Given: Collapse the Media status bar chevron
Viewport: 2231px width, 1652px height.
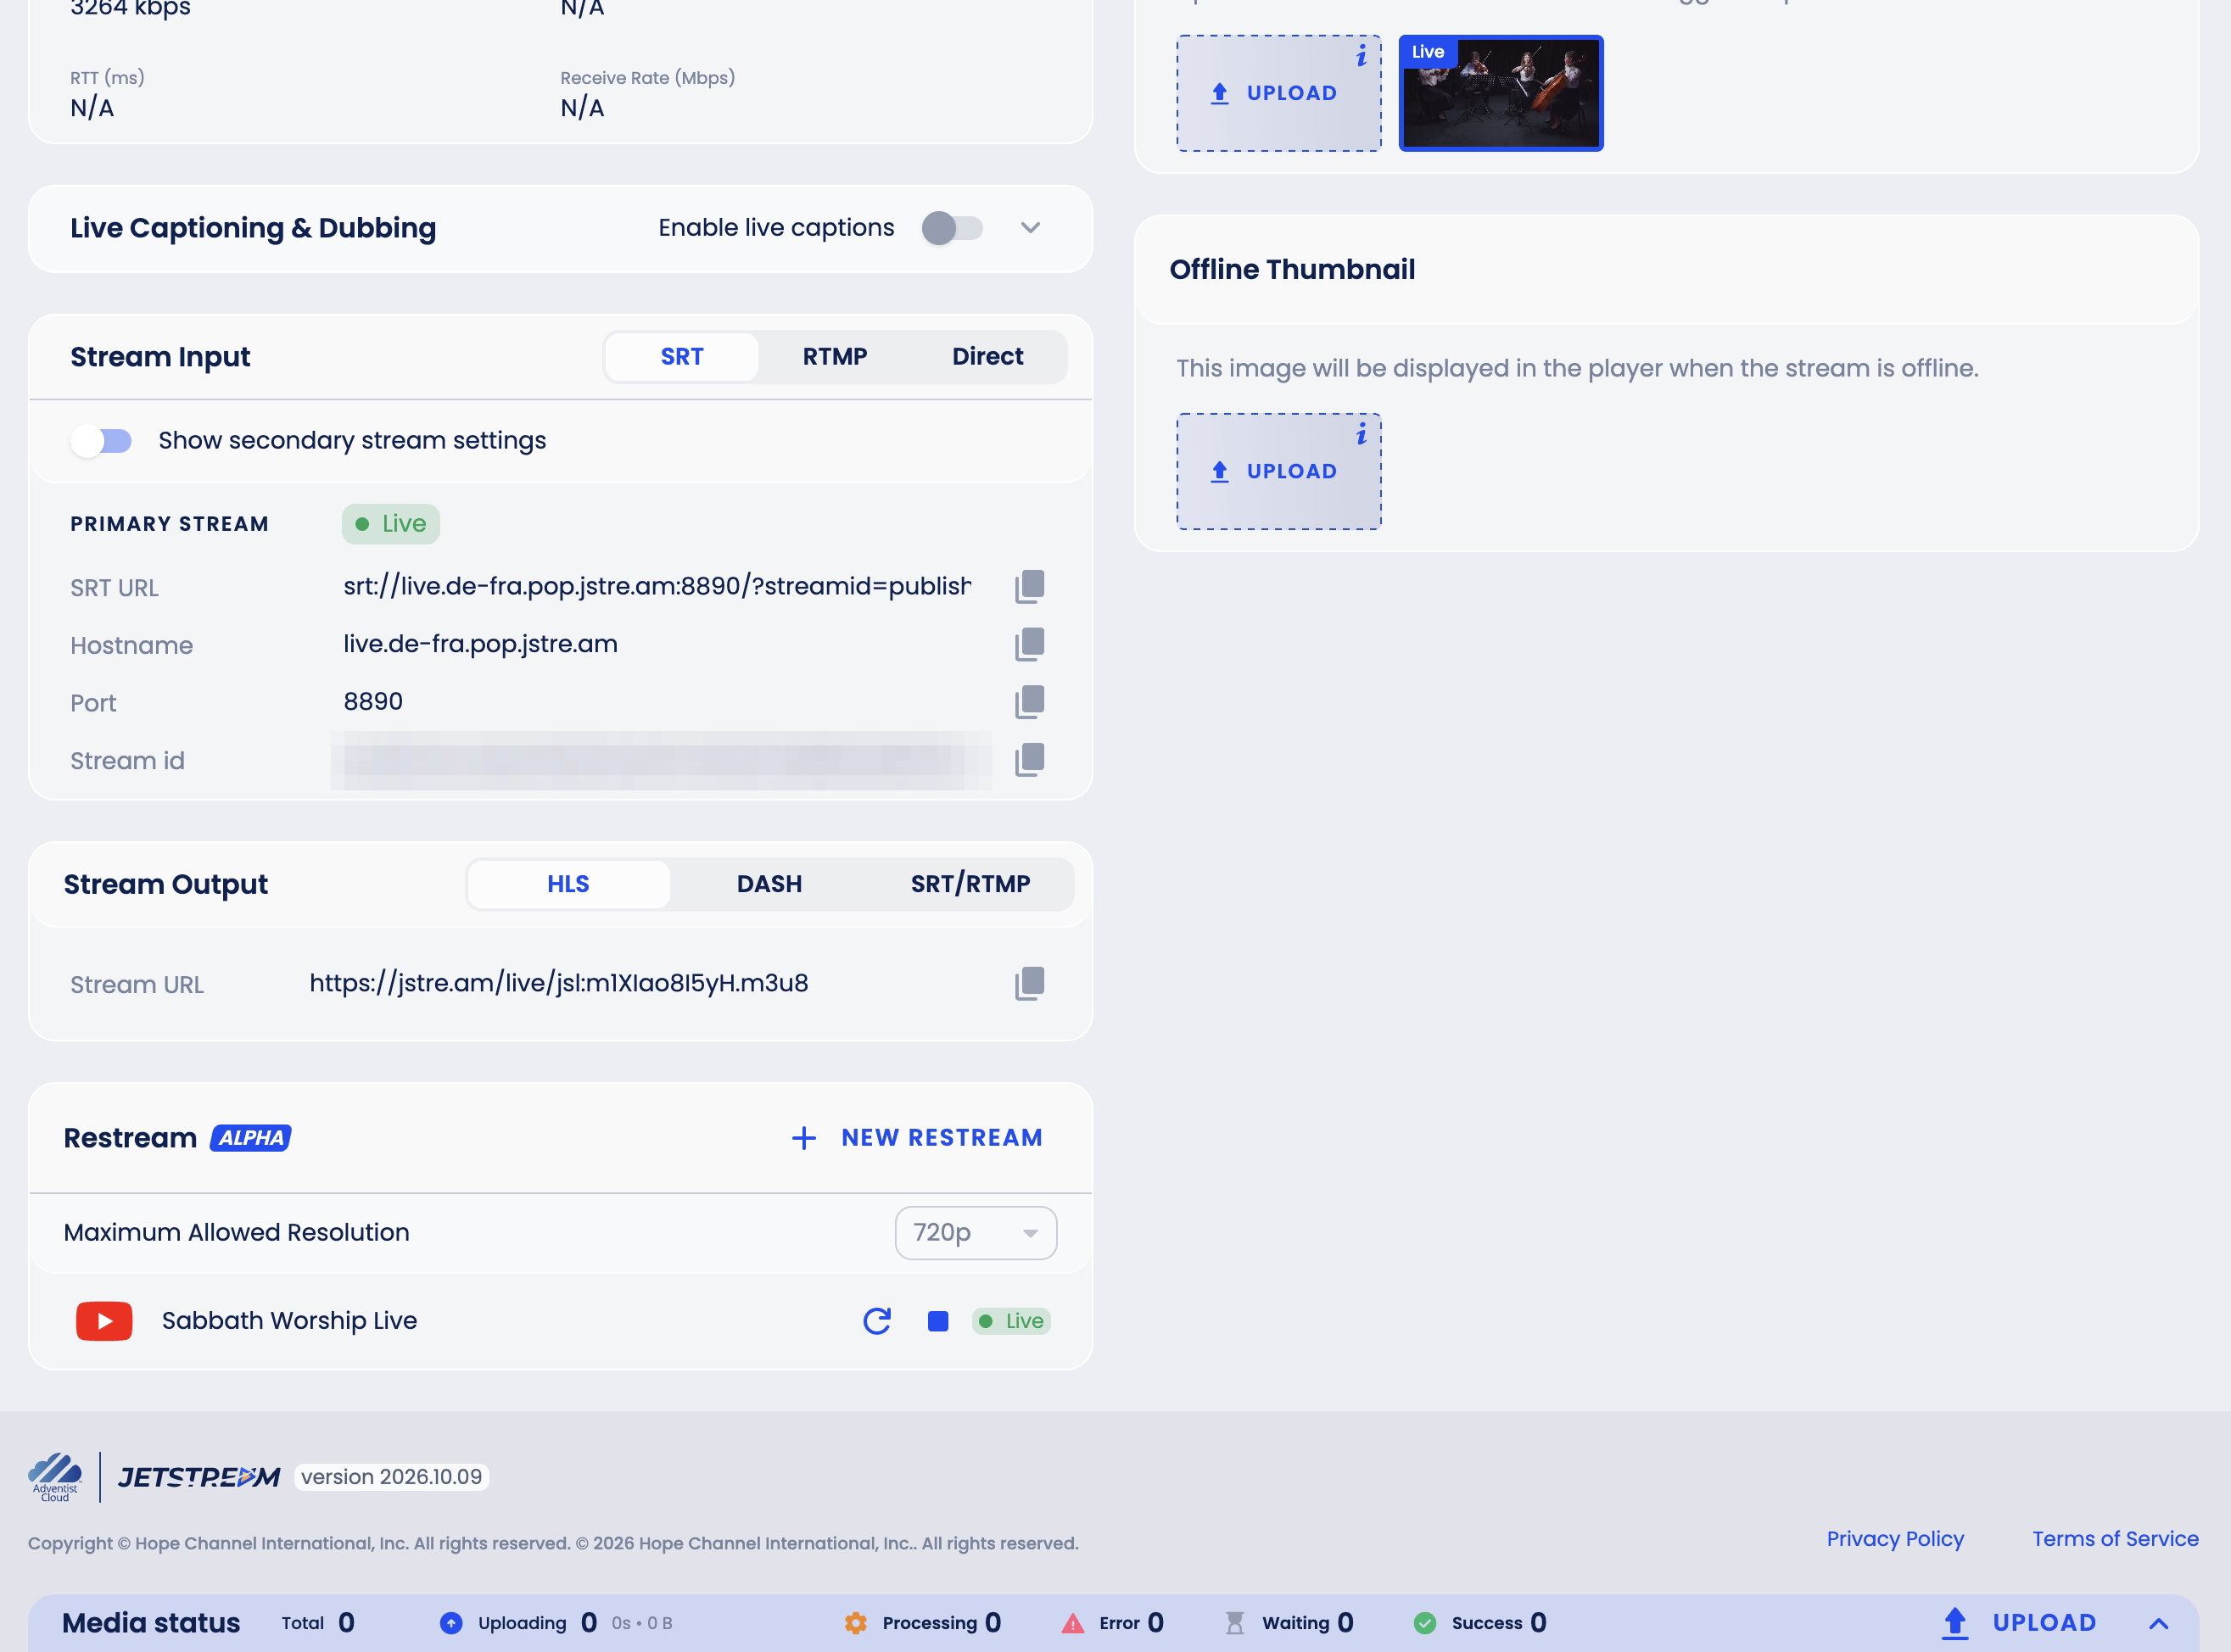Looking at the screenshot, I should click(x=2158, y=1623).
